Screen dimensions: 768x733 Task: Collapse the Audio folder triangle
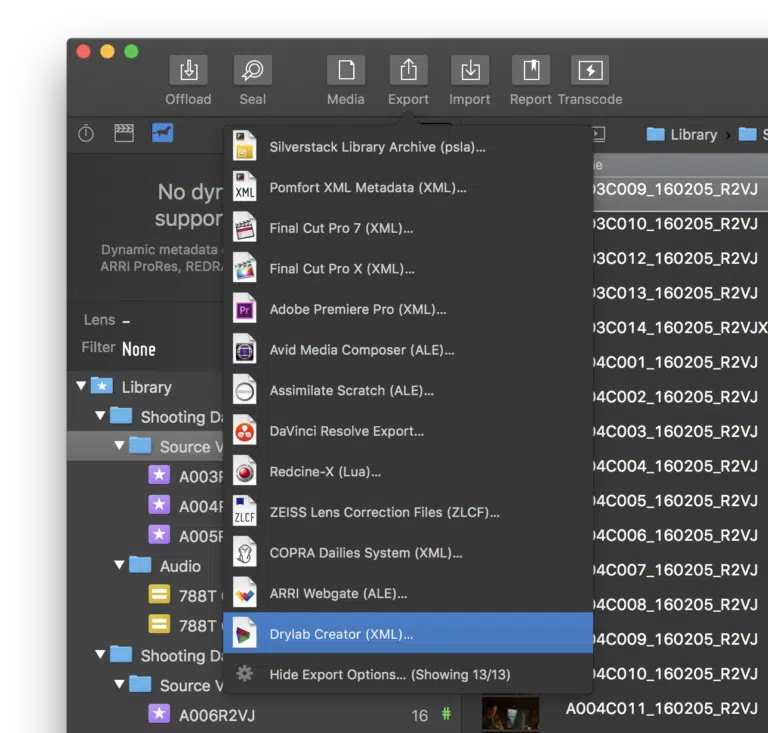120,565
